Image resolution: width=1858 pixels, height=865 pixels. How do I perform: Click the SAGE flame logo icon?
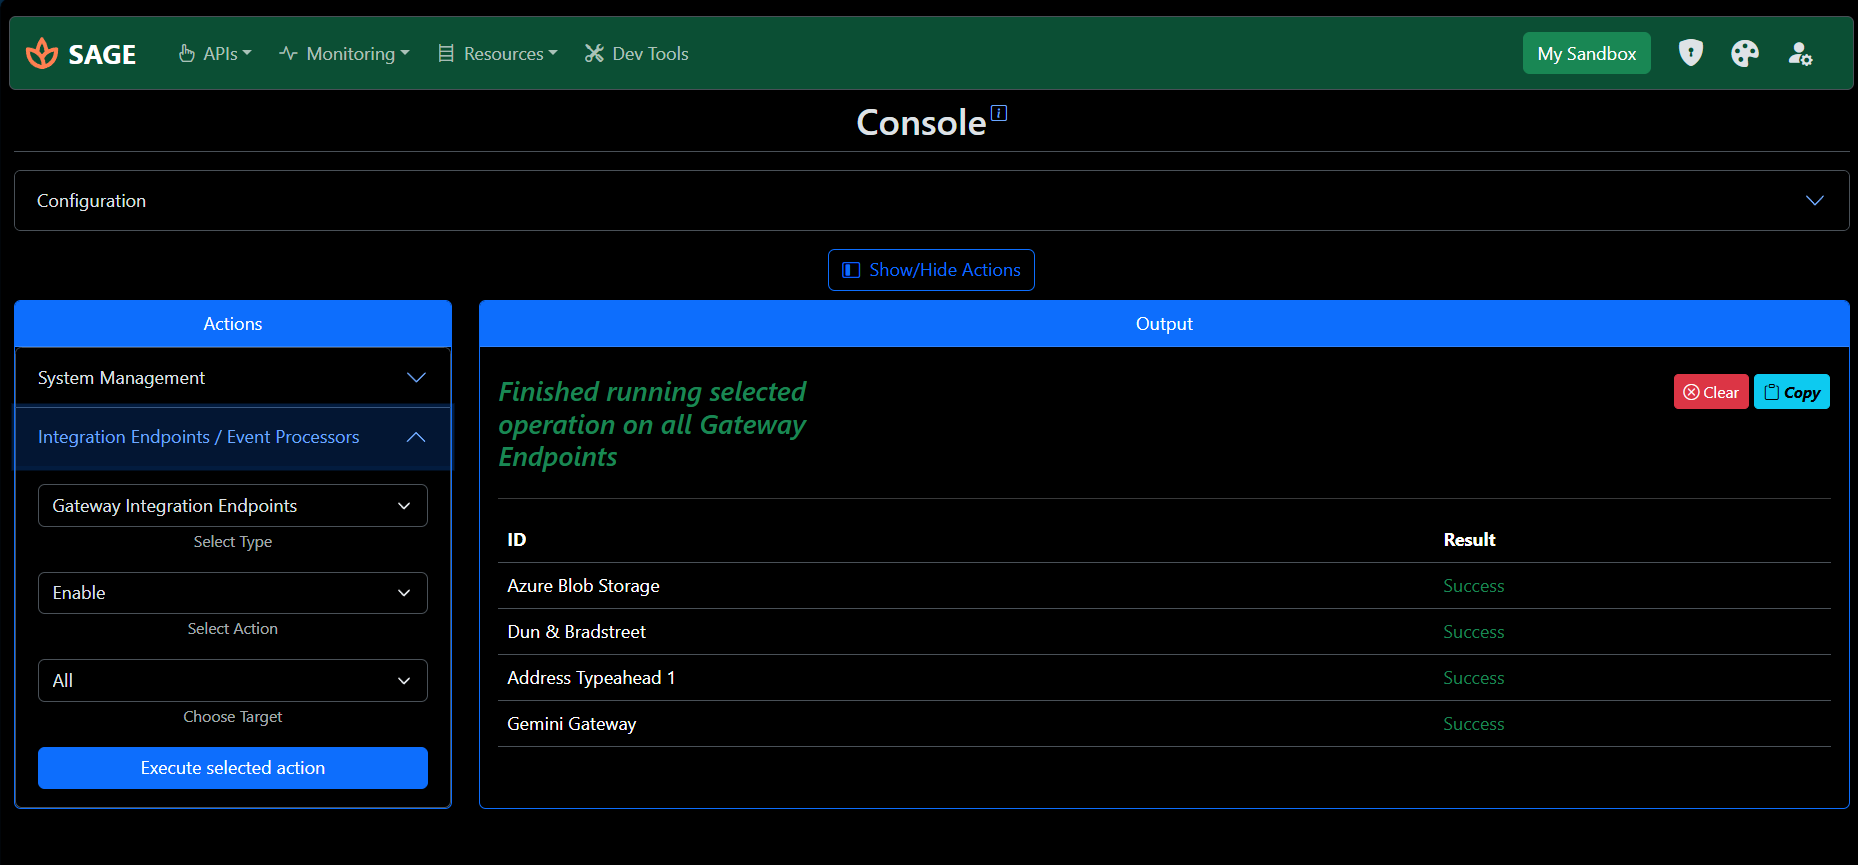[x=42, y=53]
